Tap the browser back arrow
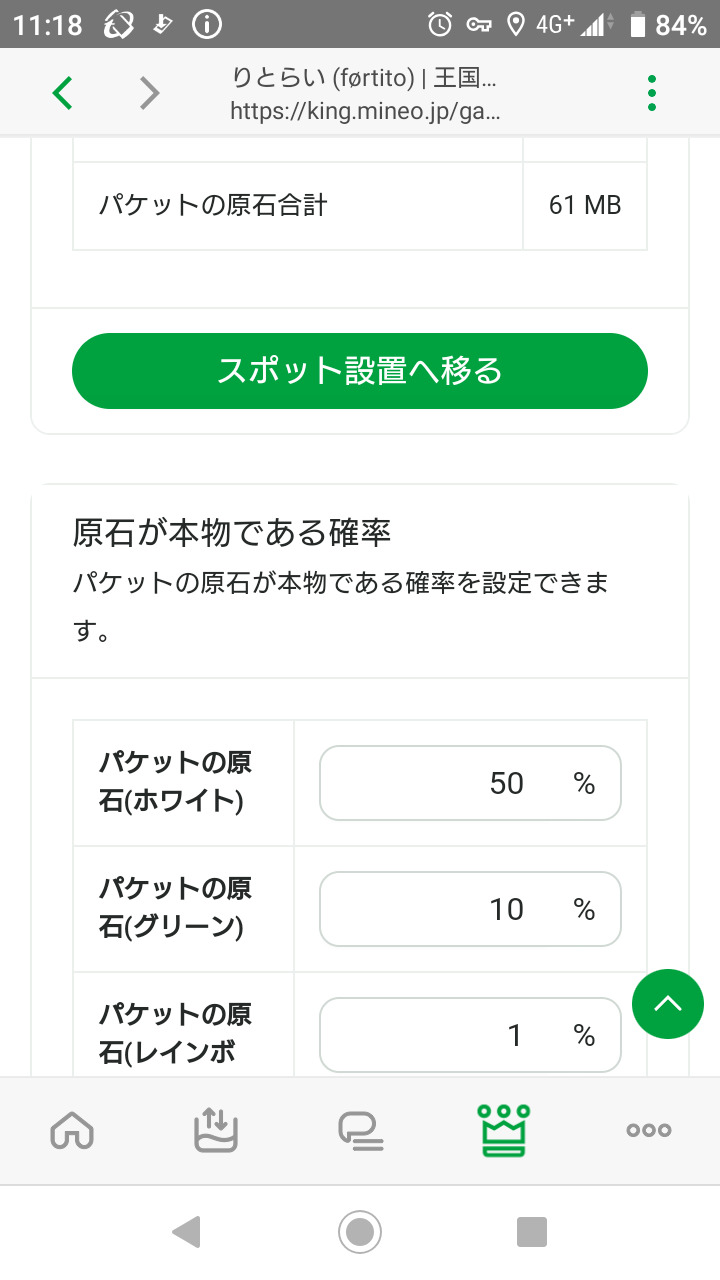Image resolution: width=720 pixels, height=1280 pixels. tap(62, 93)
